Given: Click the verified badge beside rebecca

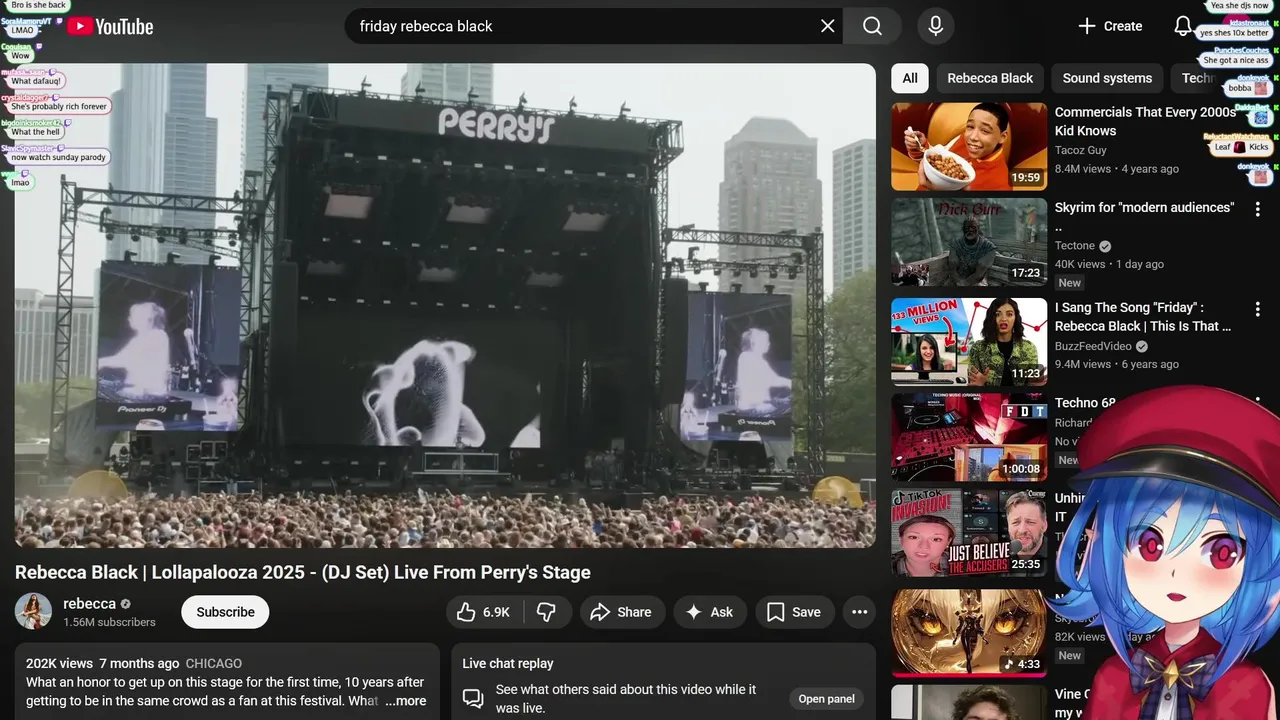Looking at the screenshot, I should (x=126, y=604).
